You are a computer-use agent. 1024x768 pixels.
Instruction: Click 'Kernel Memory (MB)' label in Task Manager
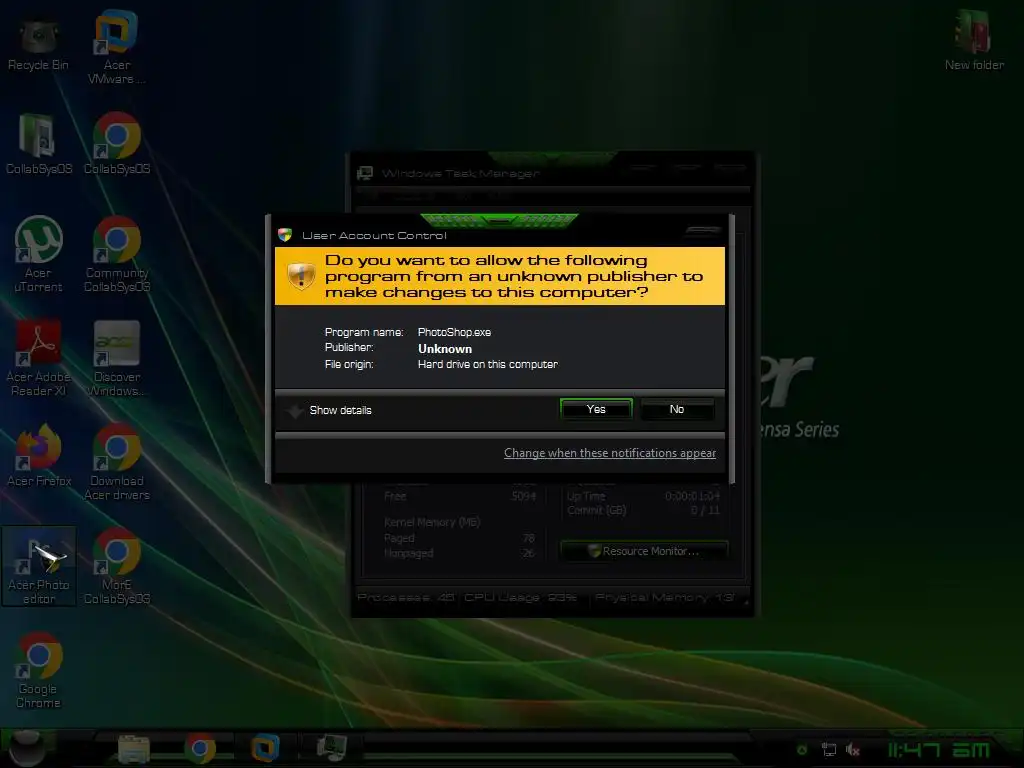click(432, 522)
